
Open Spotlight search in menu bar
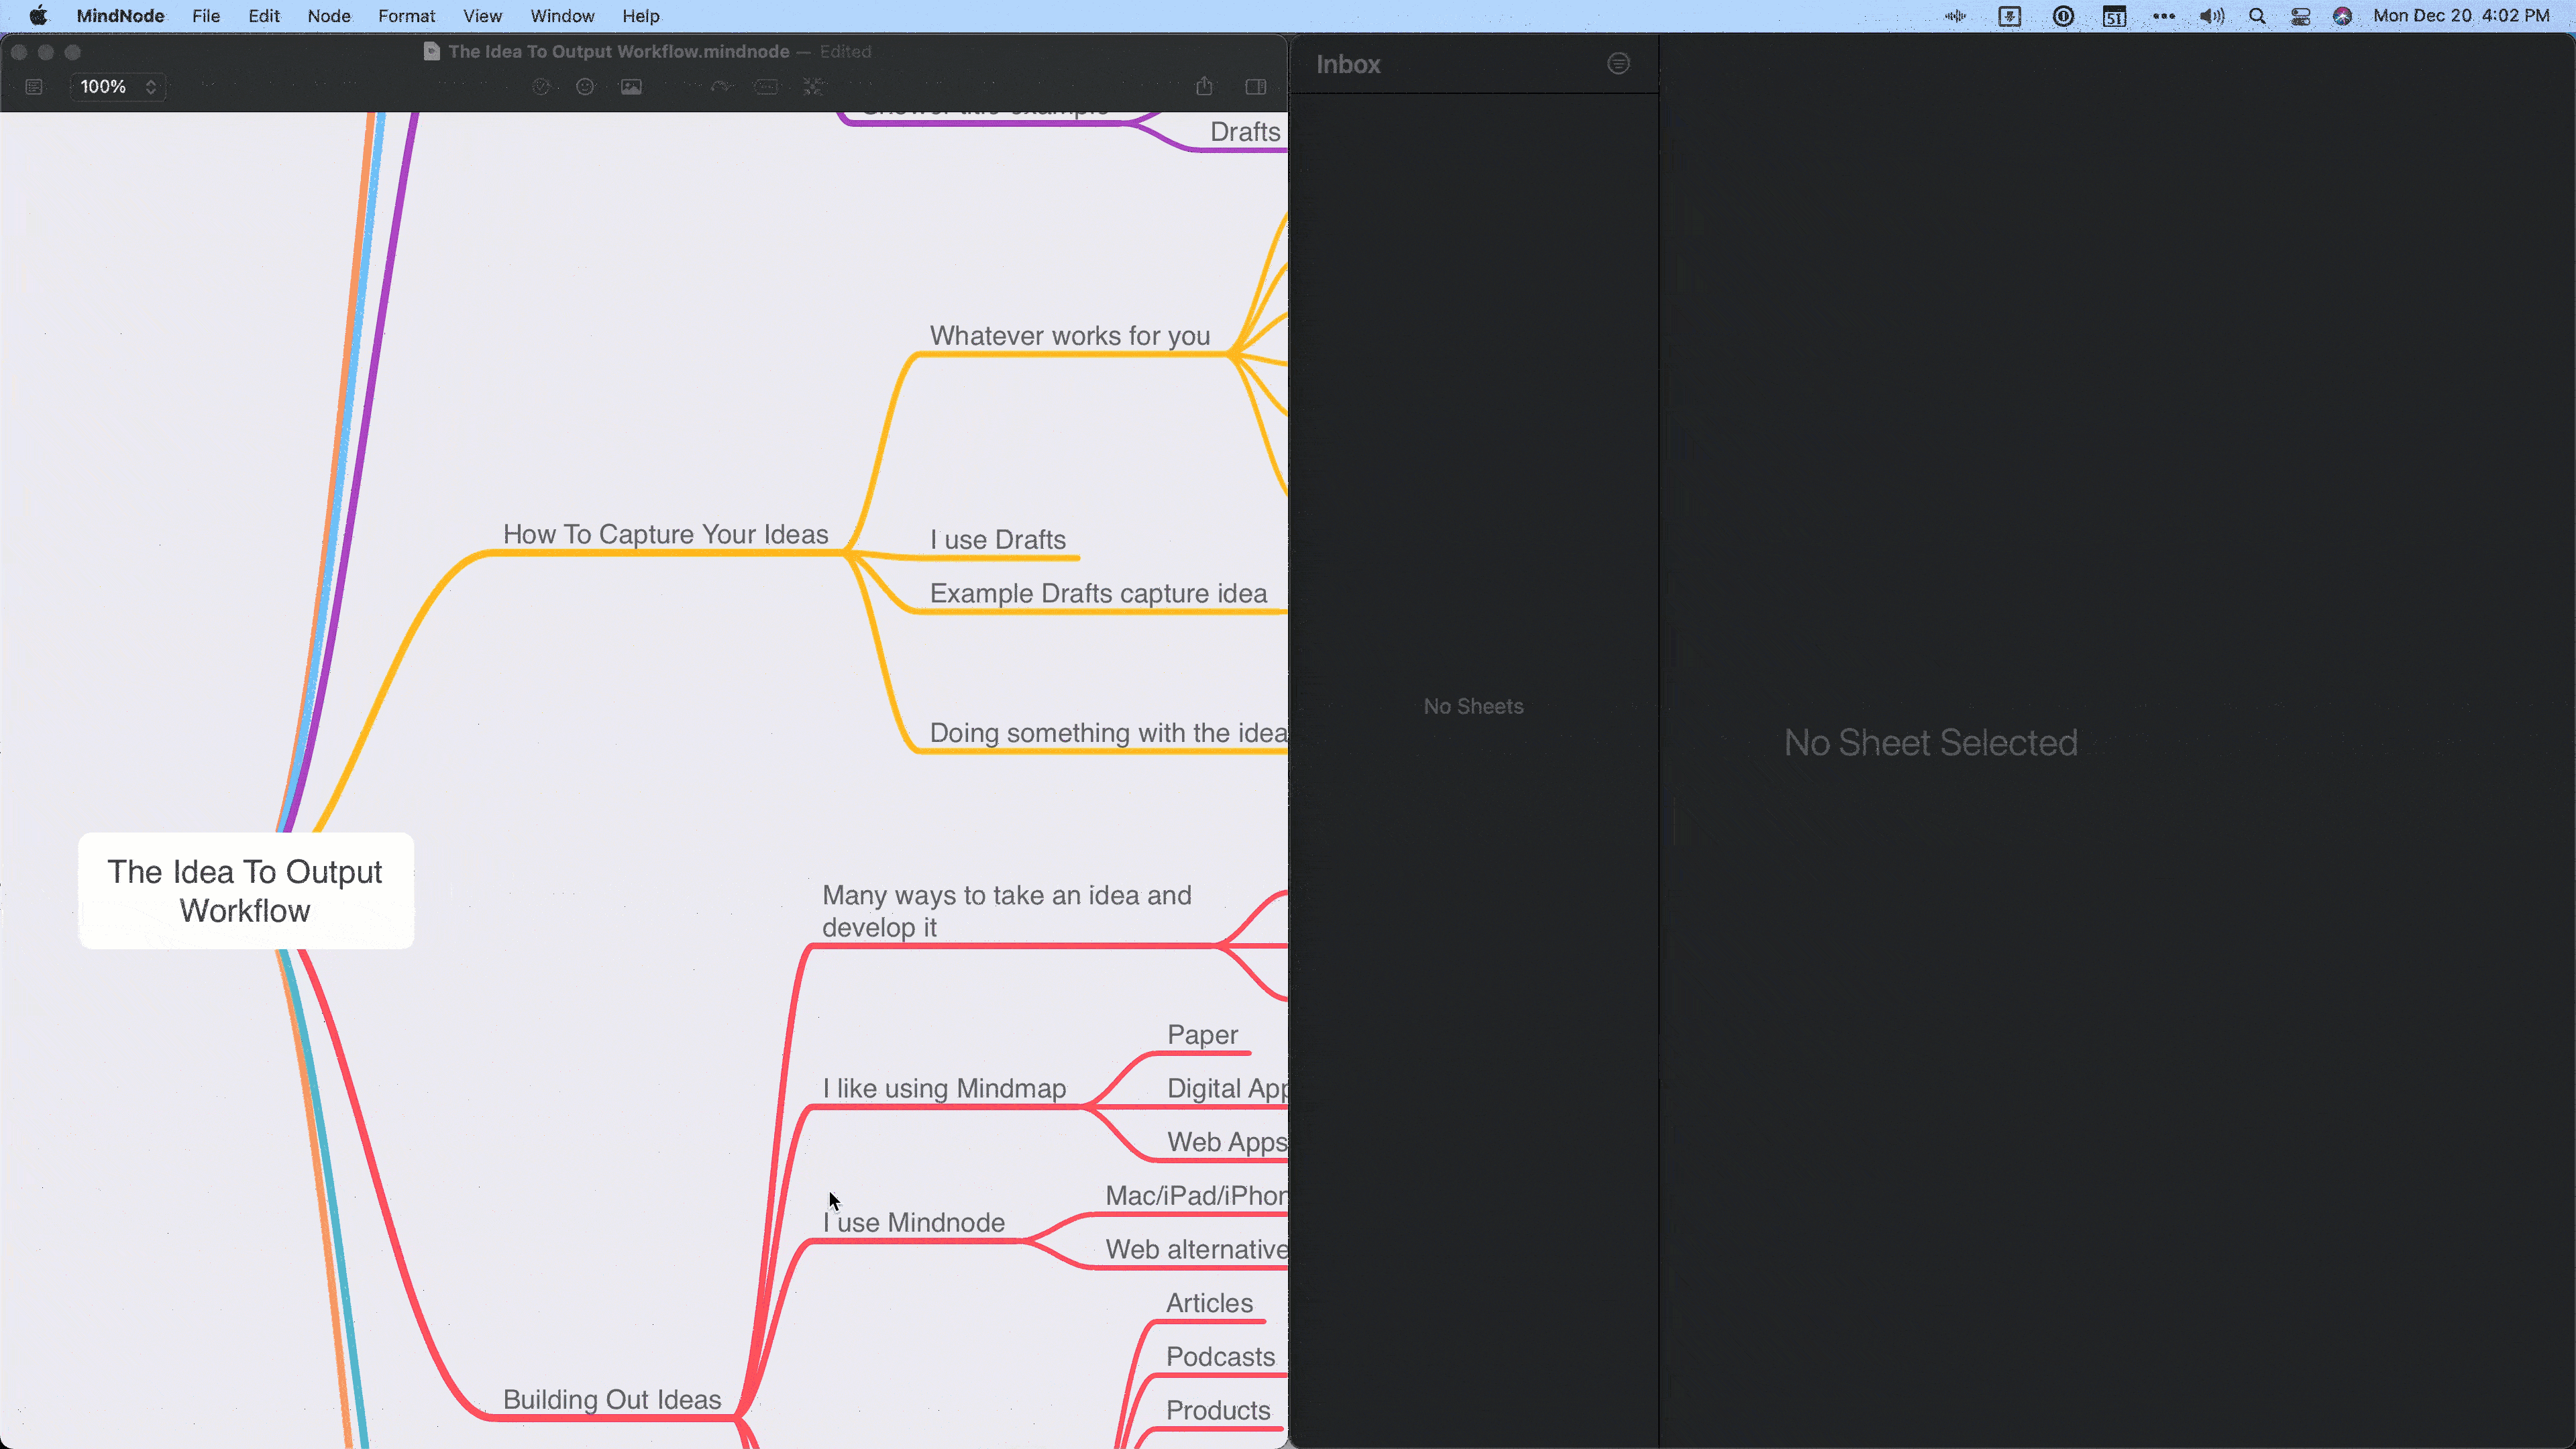pos(2257,16)
